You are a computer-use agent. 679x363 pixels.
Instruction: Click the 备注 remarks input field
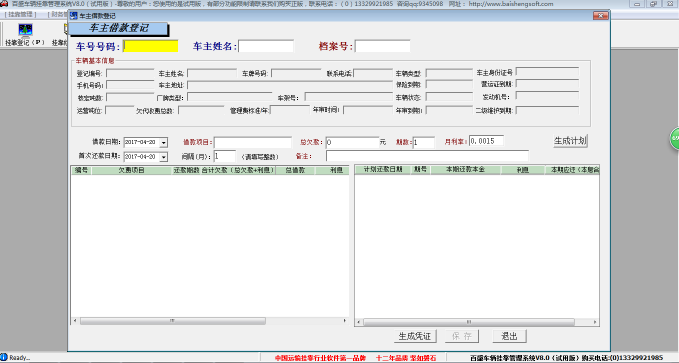click(x=427, y=156)
